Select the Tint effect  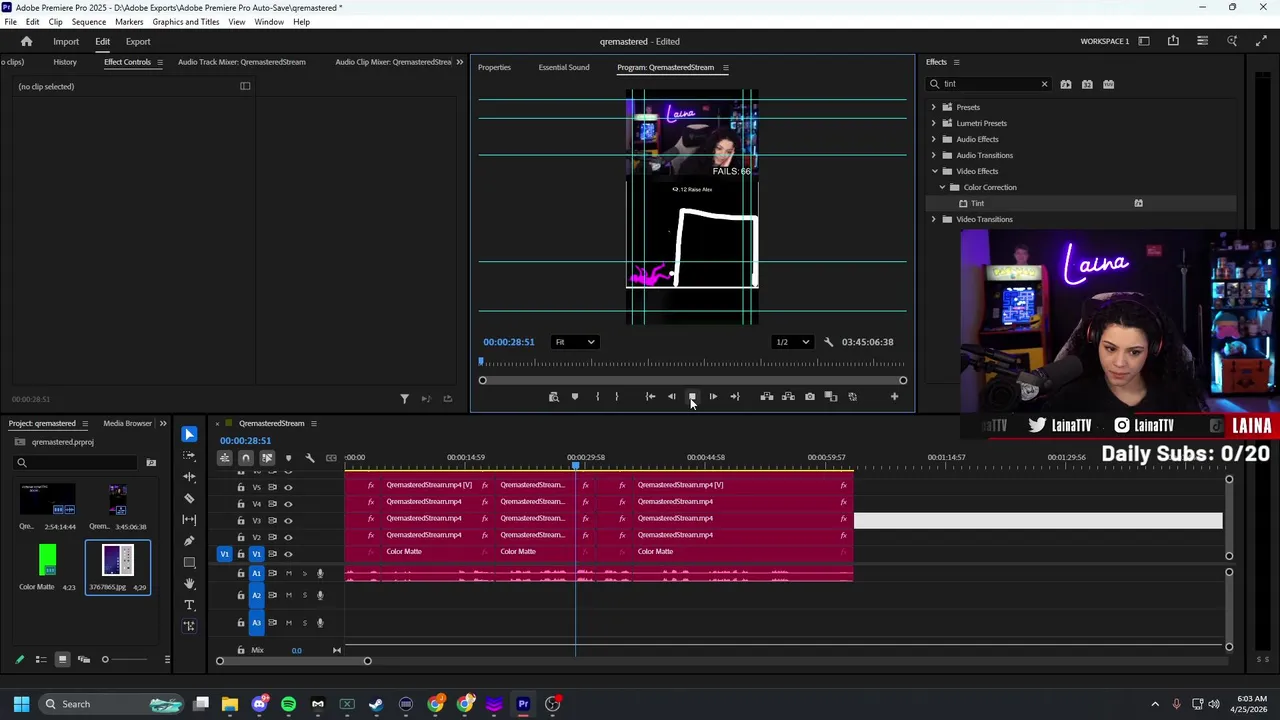[977, 203]
